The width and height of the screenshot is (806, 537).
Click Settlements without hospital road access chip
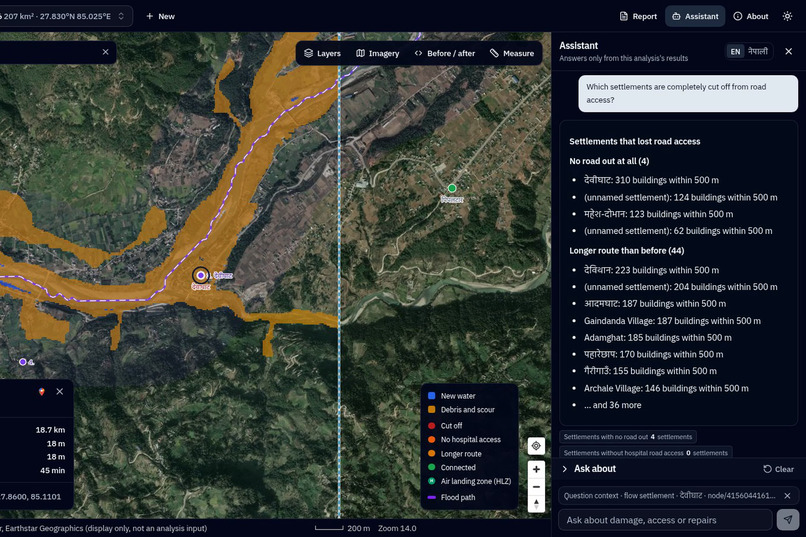point(646,453)
